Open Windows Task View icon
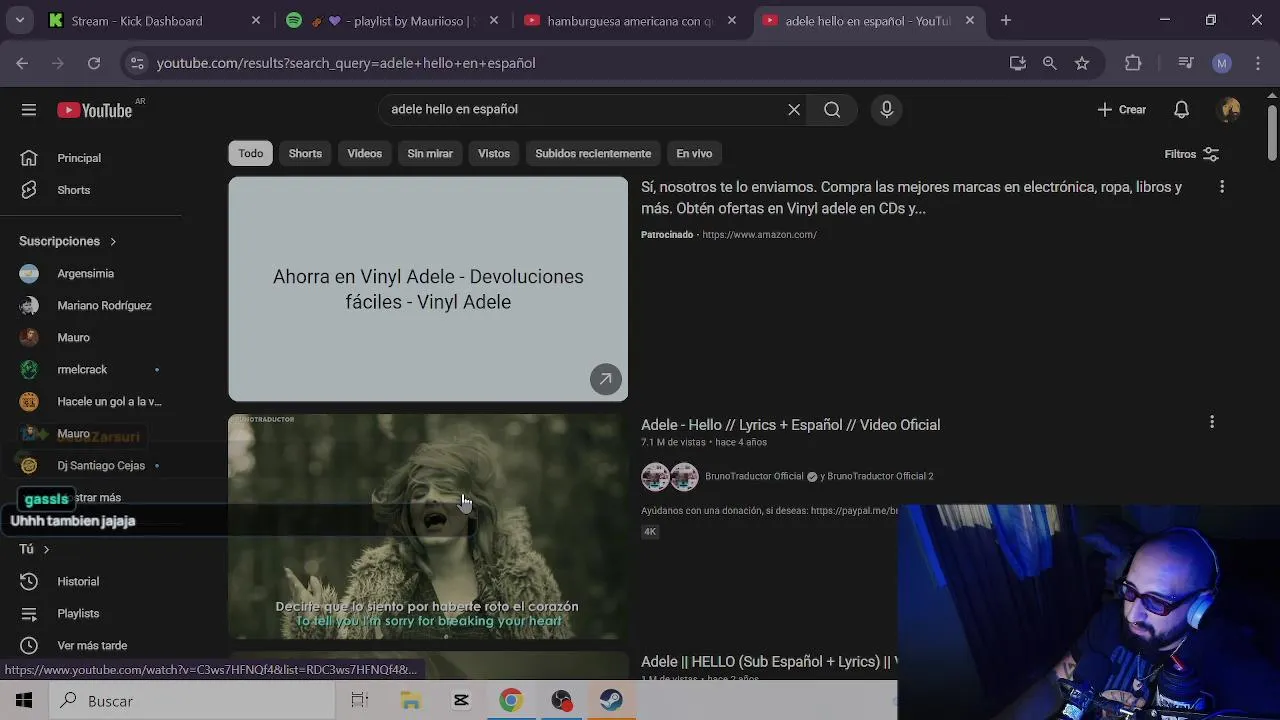This screenshot has width=1280, height=720. click(x=359, y=701)
